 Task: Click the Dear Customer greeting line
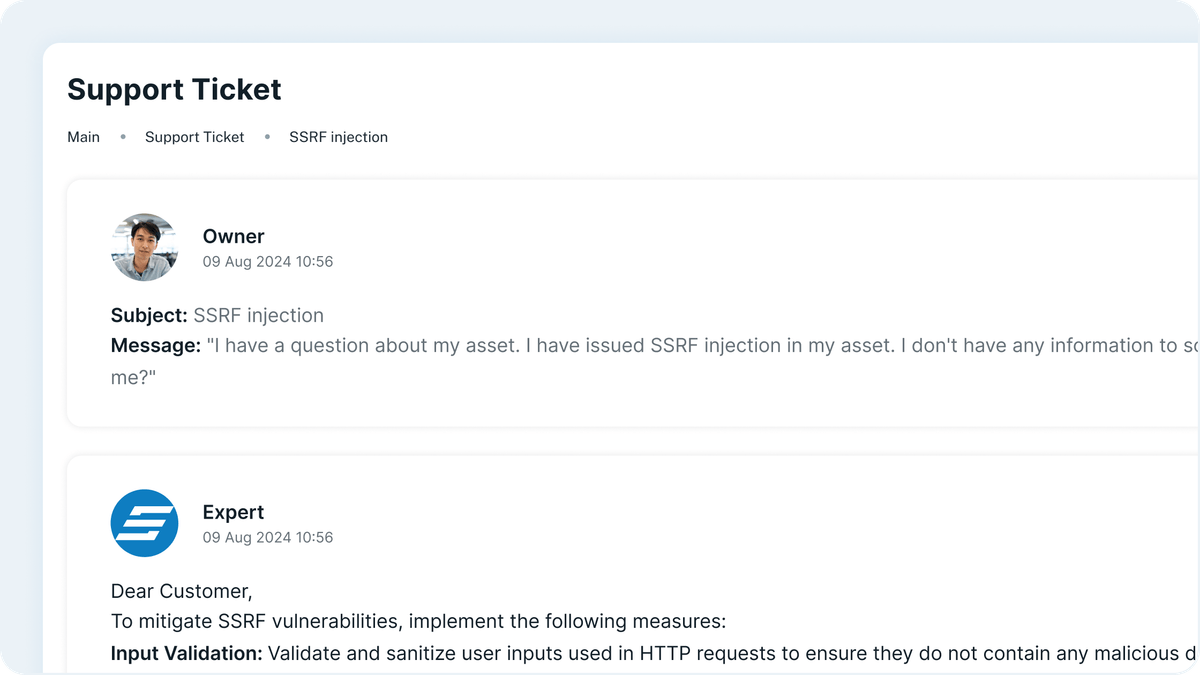181,592
